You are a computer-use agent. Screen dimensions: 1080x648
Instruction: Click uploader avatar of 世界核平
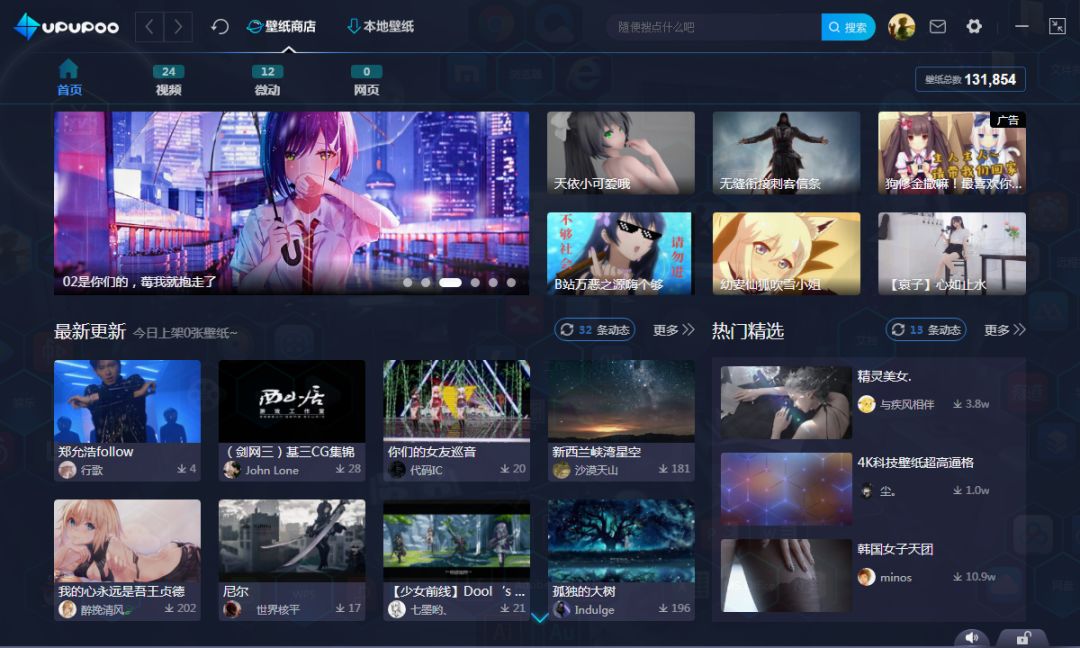[x=232, y=609]
